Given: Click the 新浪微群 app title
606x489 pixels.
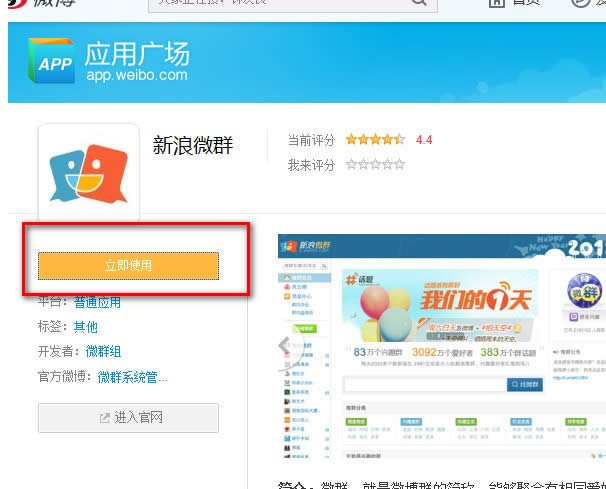Looking at the screenshot, I should [193, 145].
